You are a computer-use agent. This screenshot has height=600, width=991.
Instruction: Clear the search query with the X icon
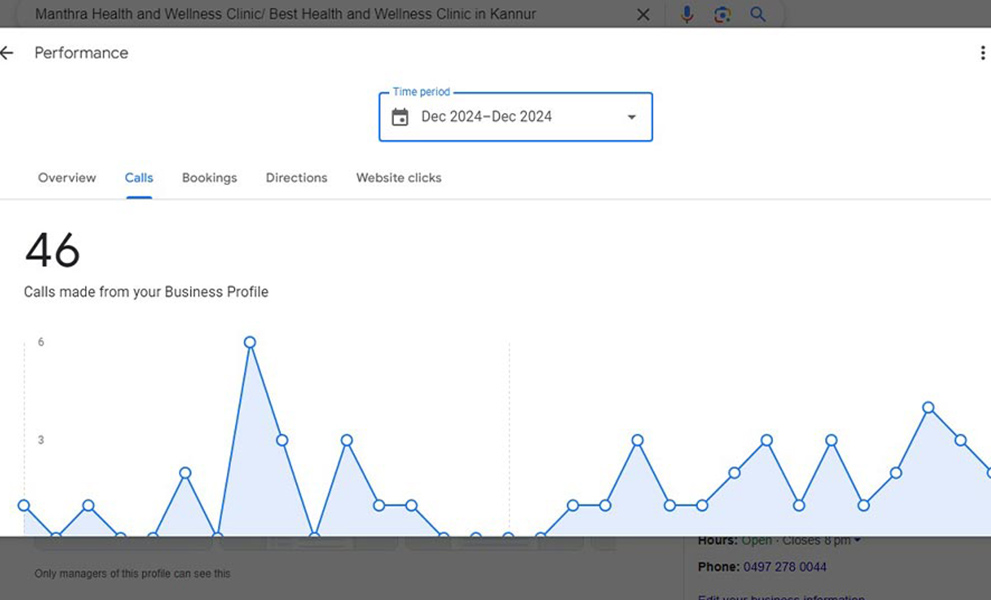(643, 14)
